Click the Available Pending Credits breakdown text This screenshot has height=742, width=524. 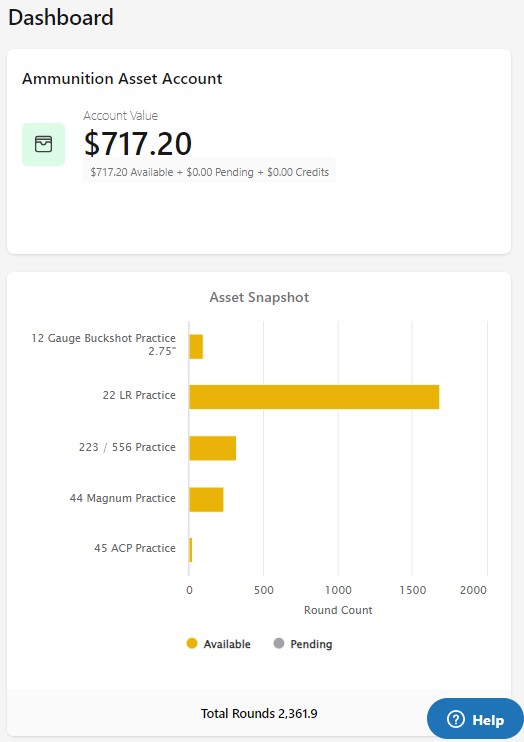tap(210, 172)
